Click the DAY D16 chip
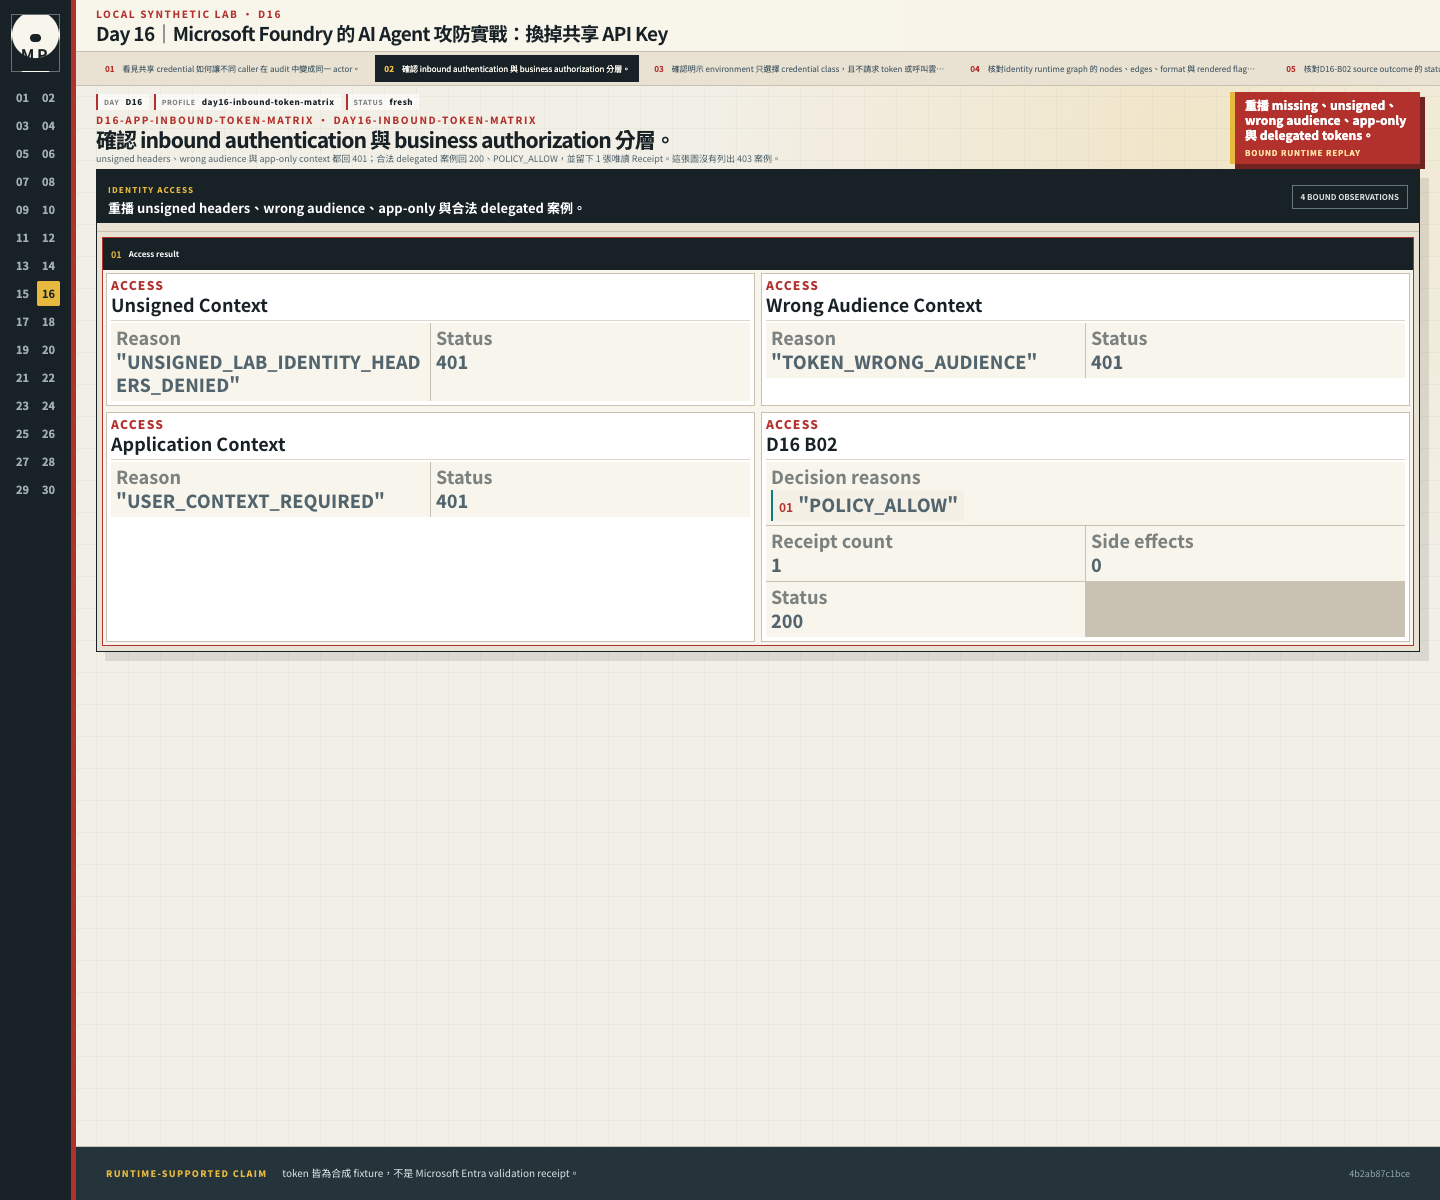 [x=124, y=102]
